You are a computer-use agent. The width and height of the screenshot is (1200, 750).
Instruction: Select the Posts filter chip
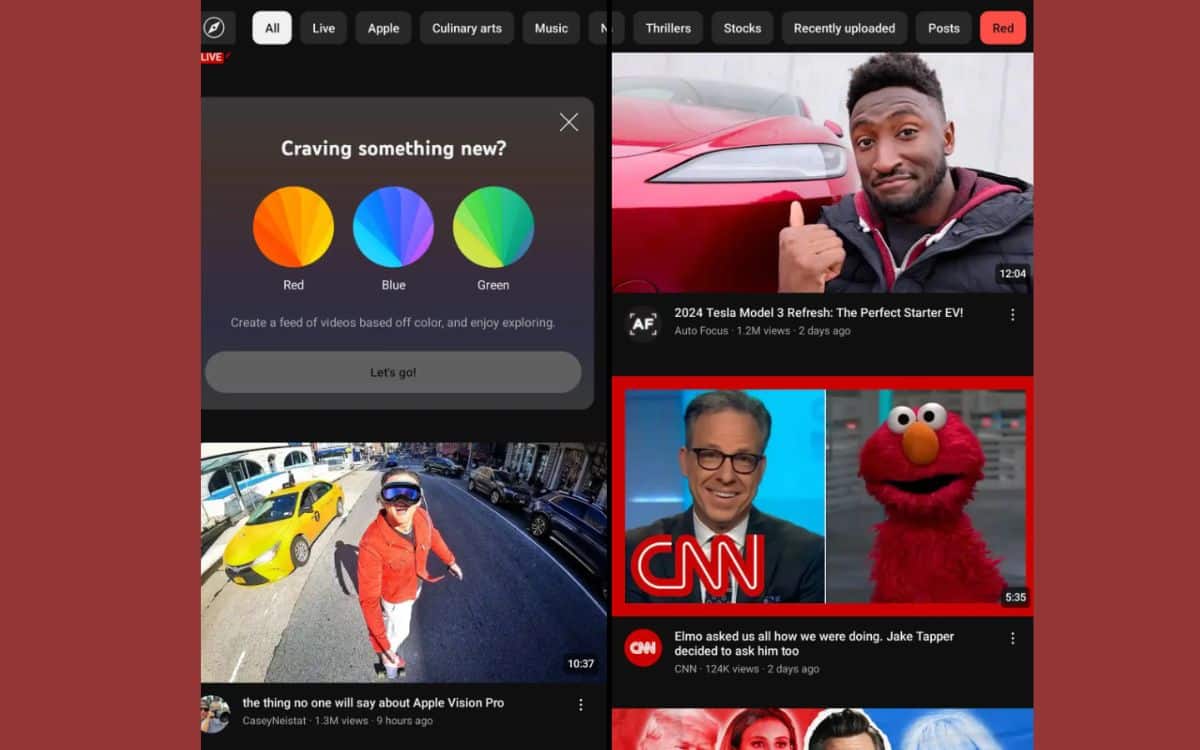943,28
